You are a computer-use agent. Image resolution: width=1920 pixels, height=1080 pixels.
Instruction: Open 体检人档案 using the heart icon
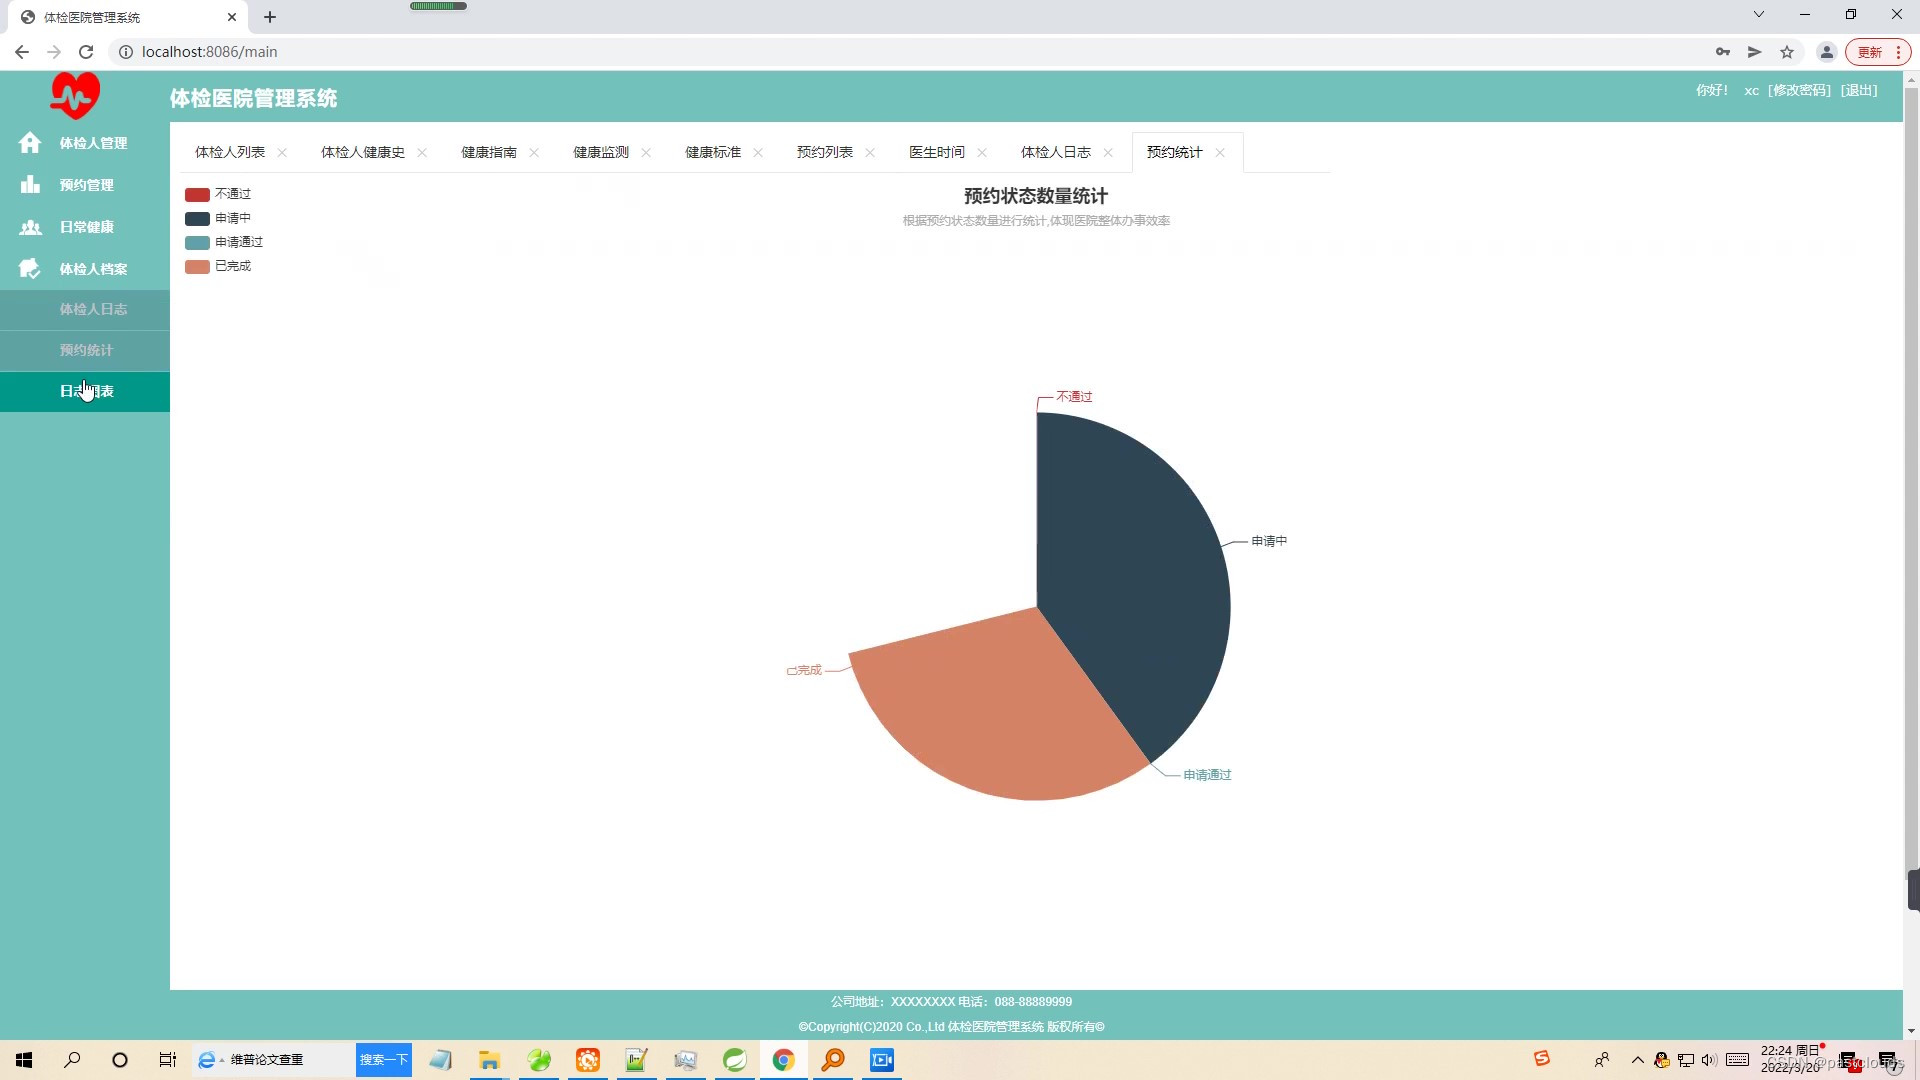tap(30, 268)
